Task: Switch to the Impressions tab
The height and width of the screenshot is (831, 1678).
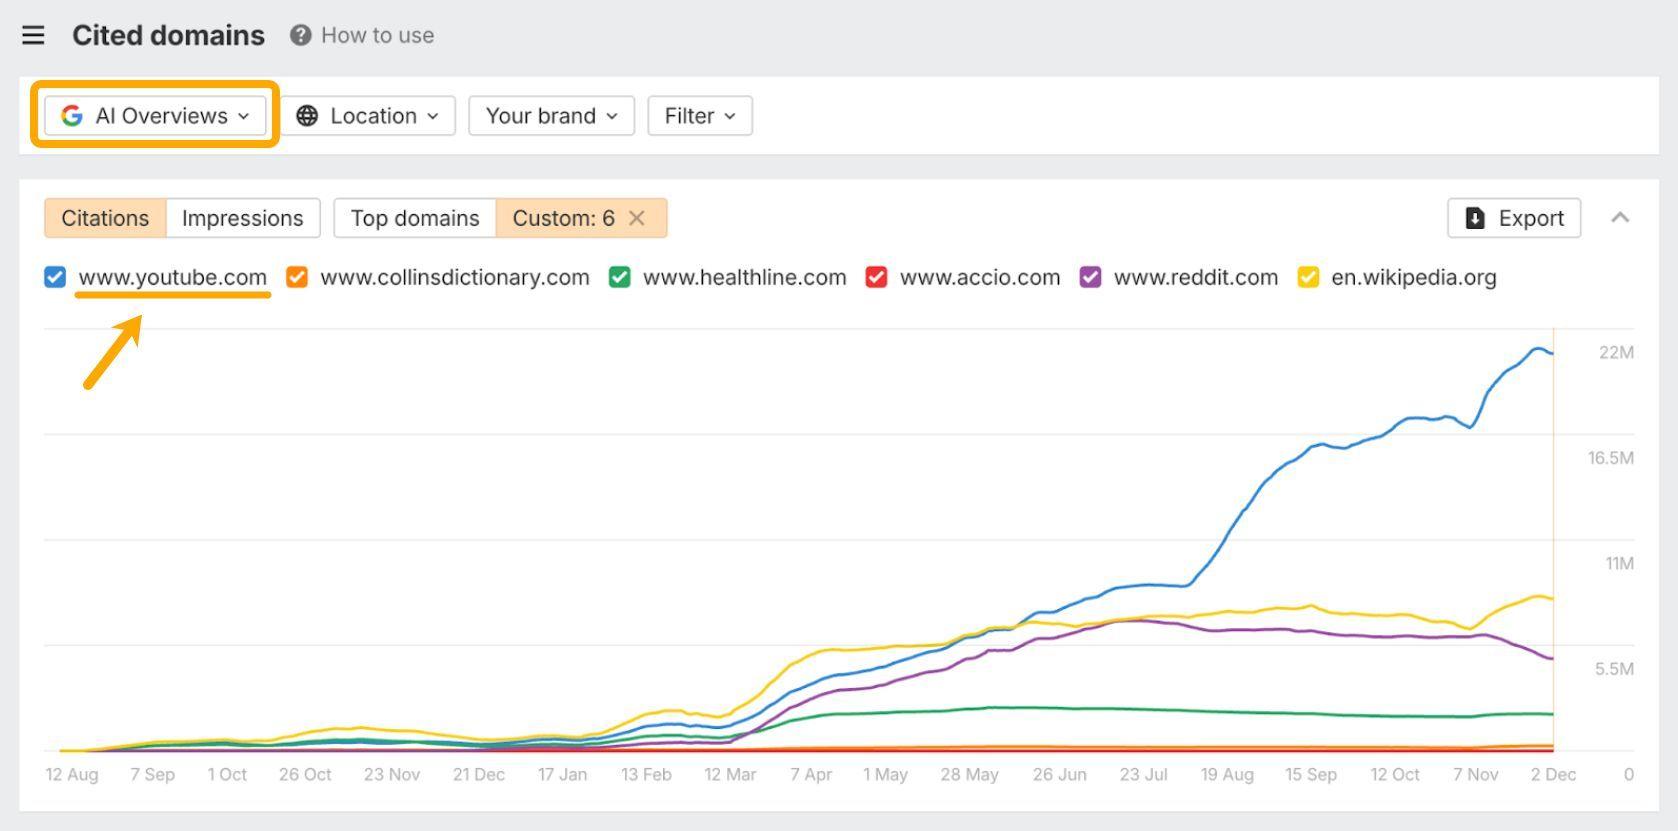Action: (x=242, y=218)
